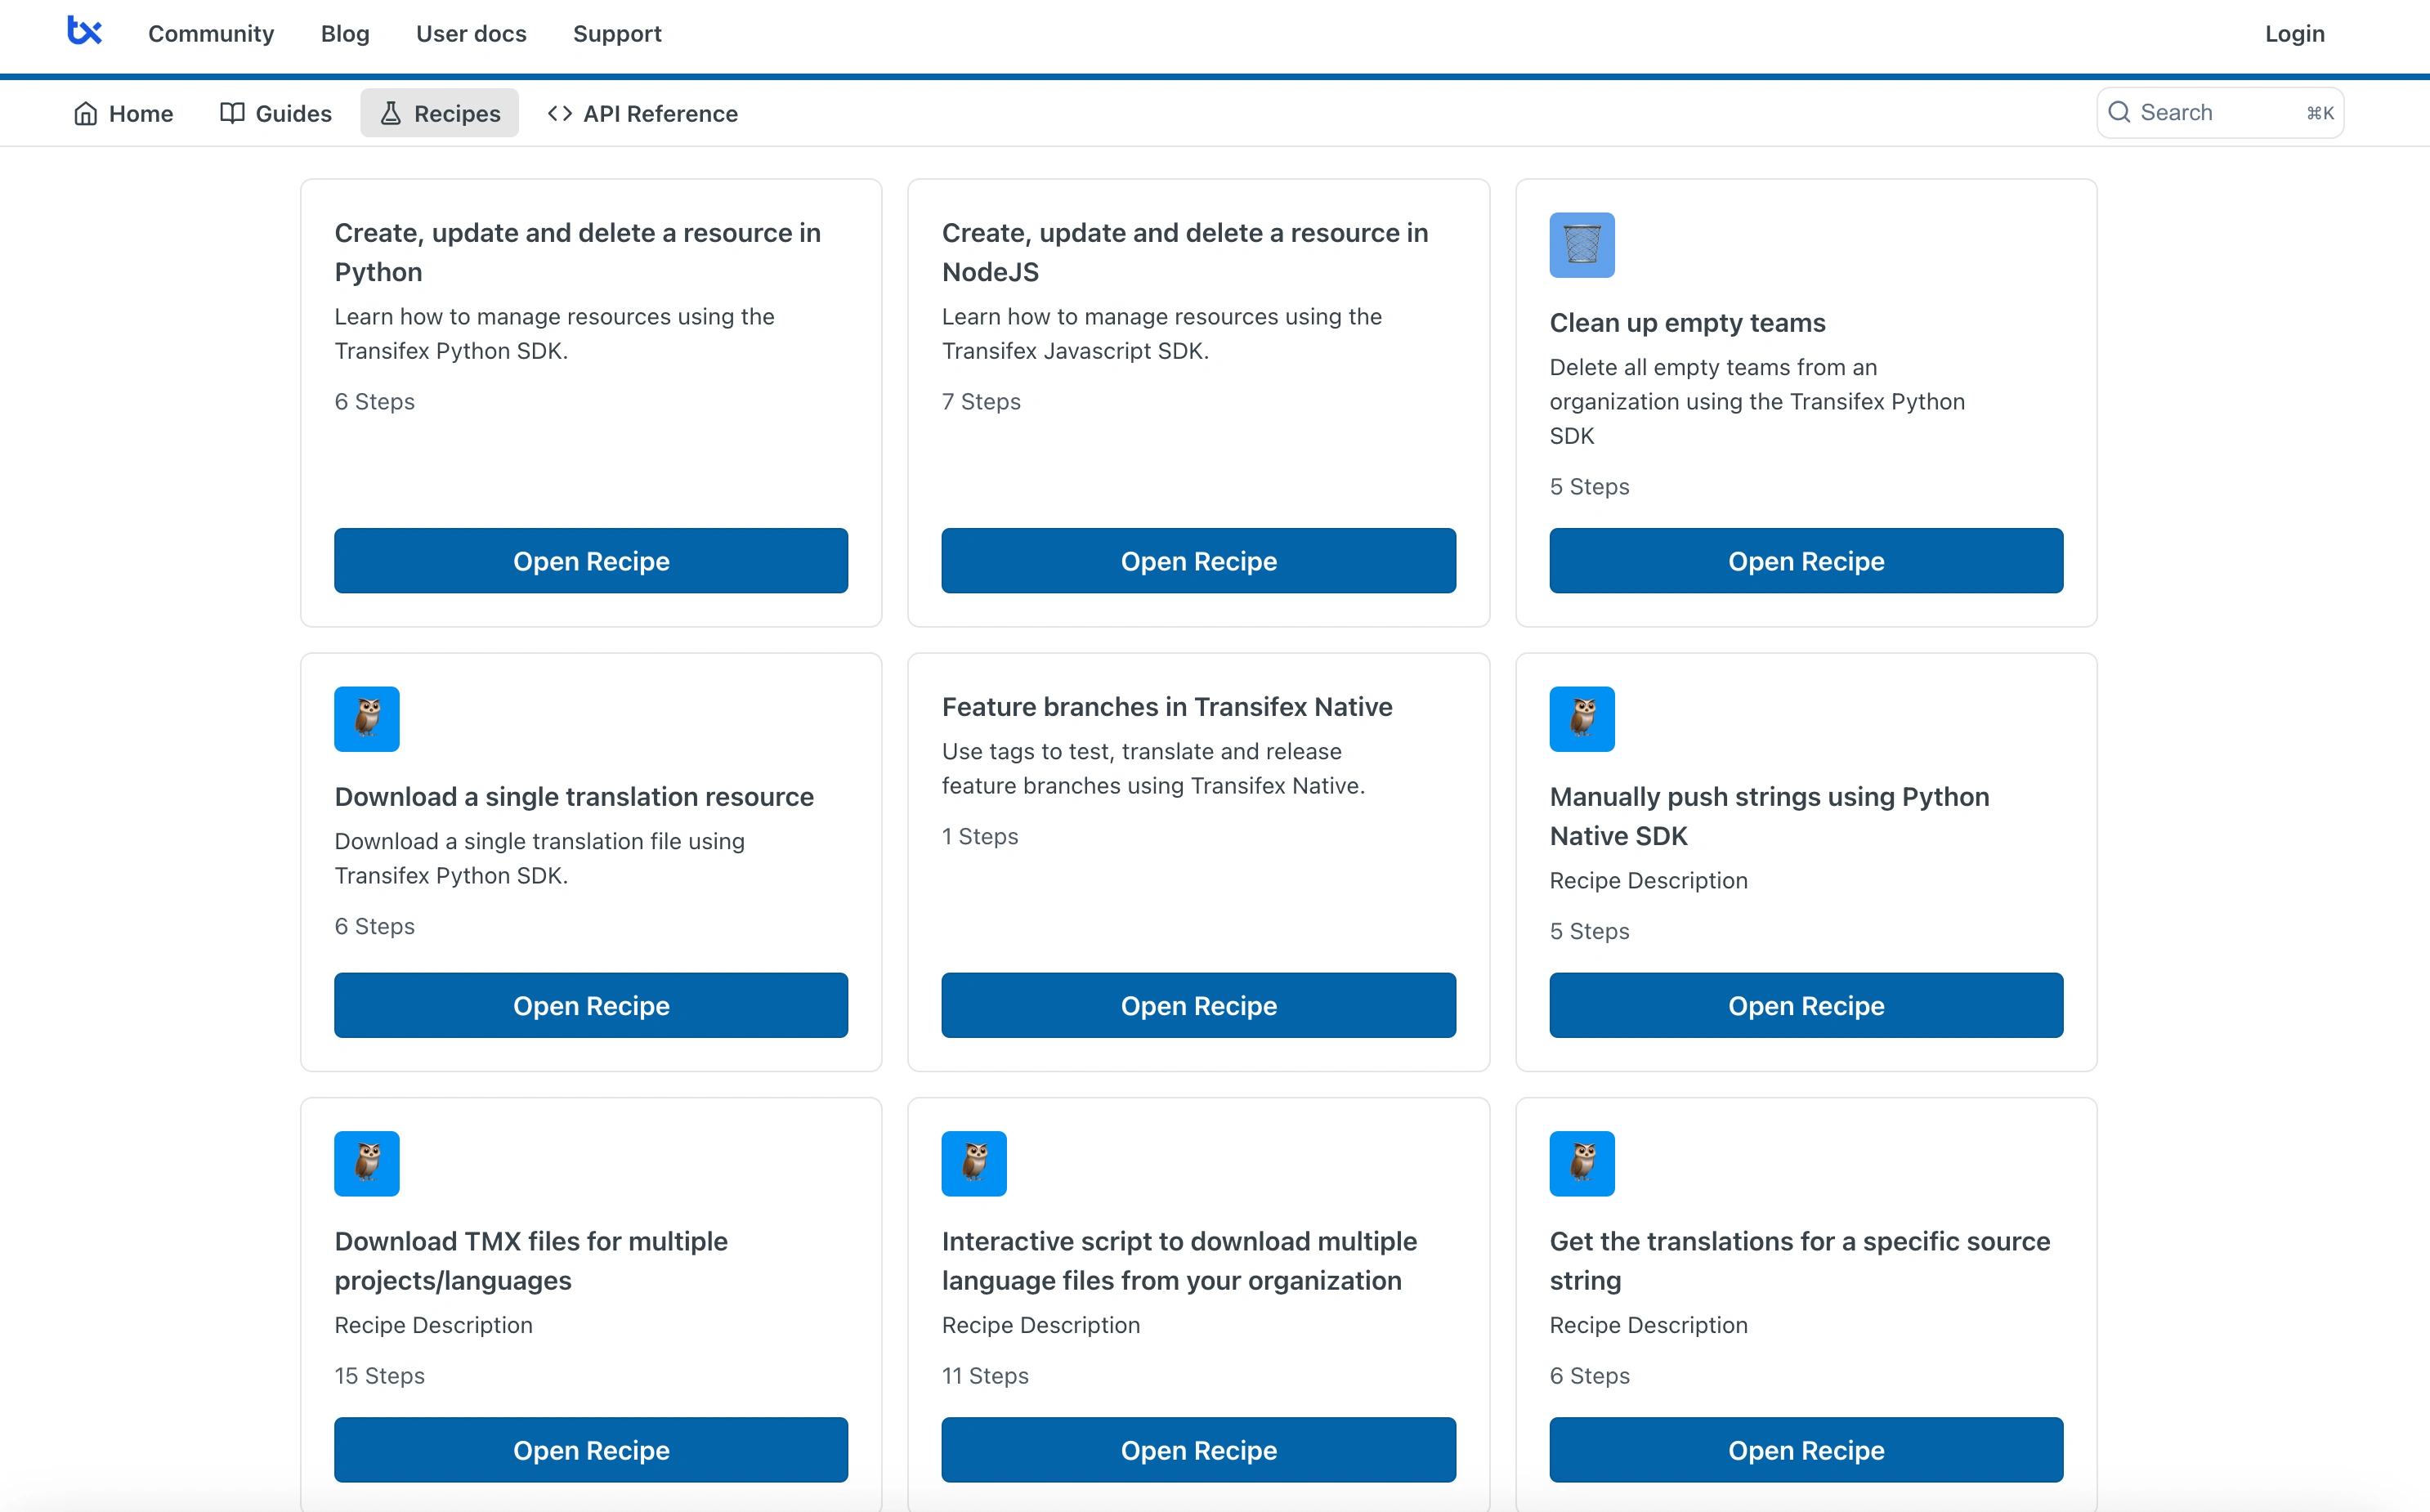Click the '11 Steps' label
2430x1512 pixels.
pyautogui.click(x=985, y=1376)
